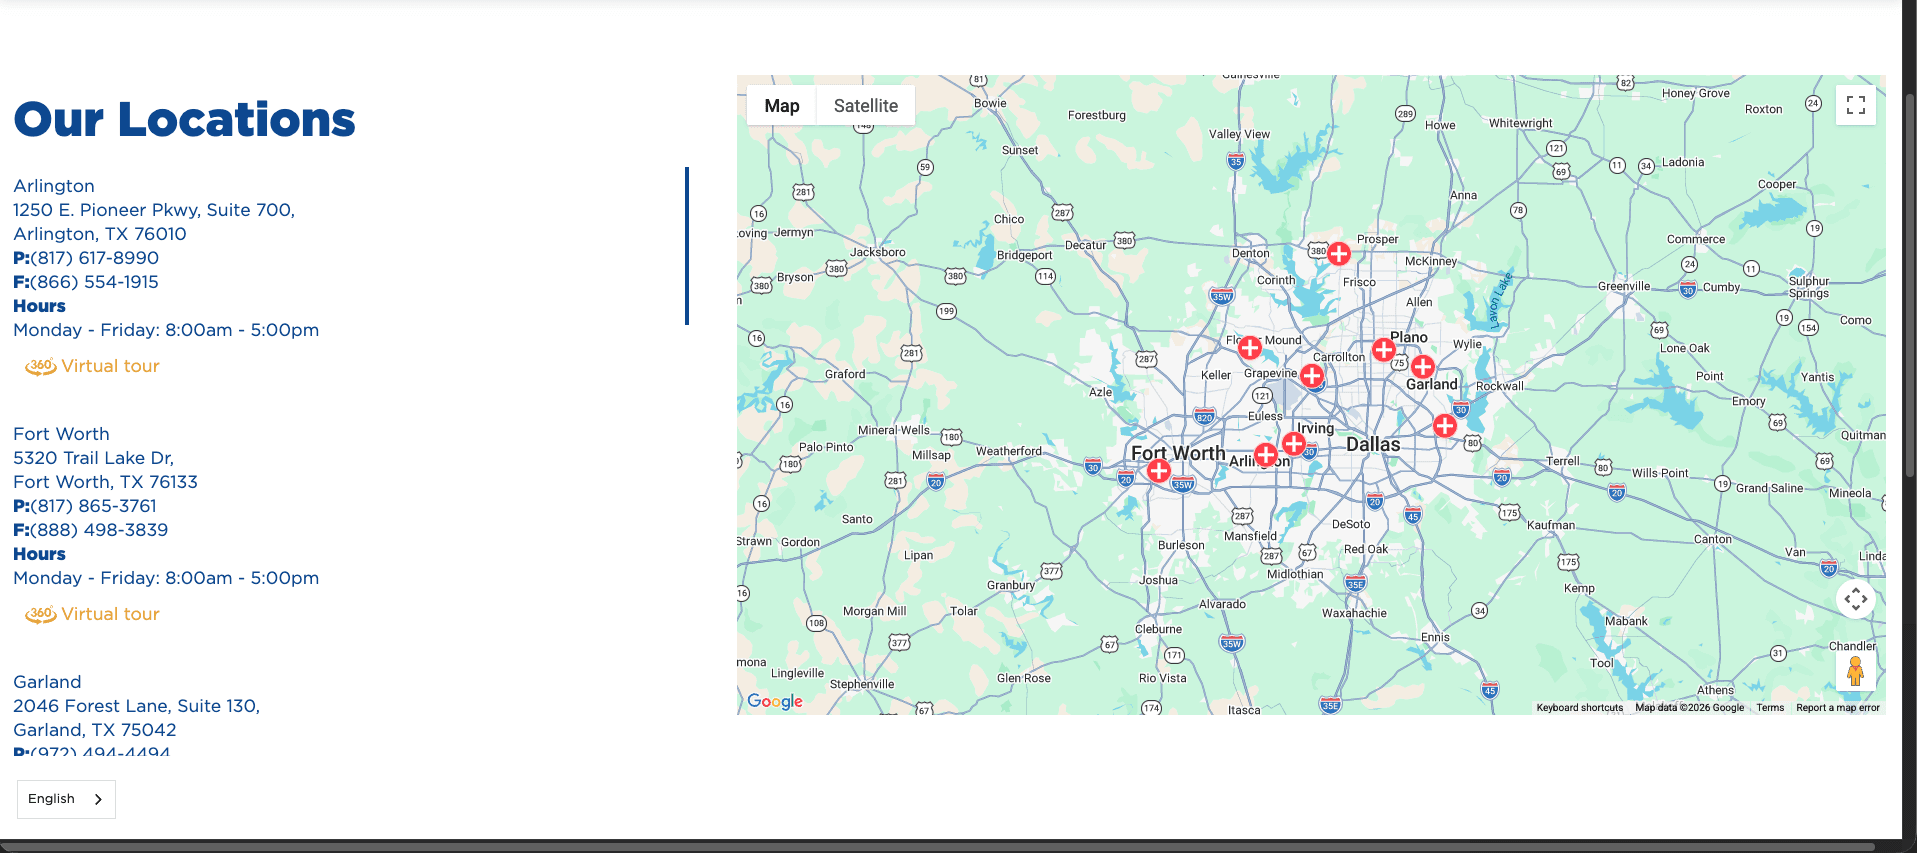This screenshot has height=853, width=1917.
Task: Click the map marker near Prosper
Action: [x=1339, y=254]
